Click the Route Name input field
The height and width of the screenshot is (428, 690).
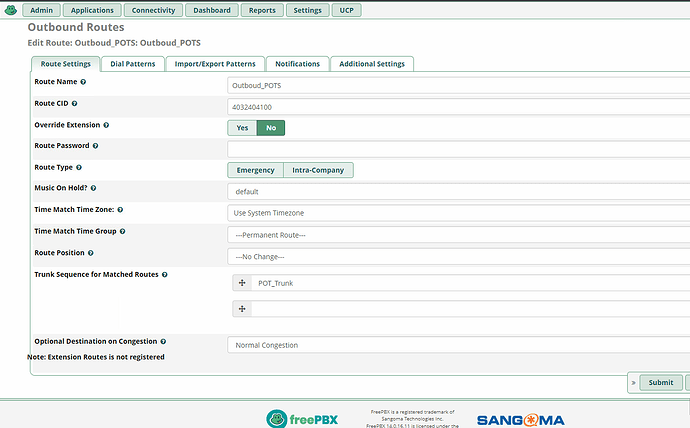(459, 85)
